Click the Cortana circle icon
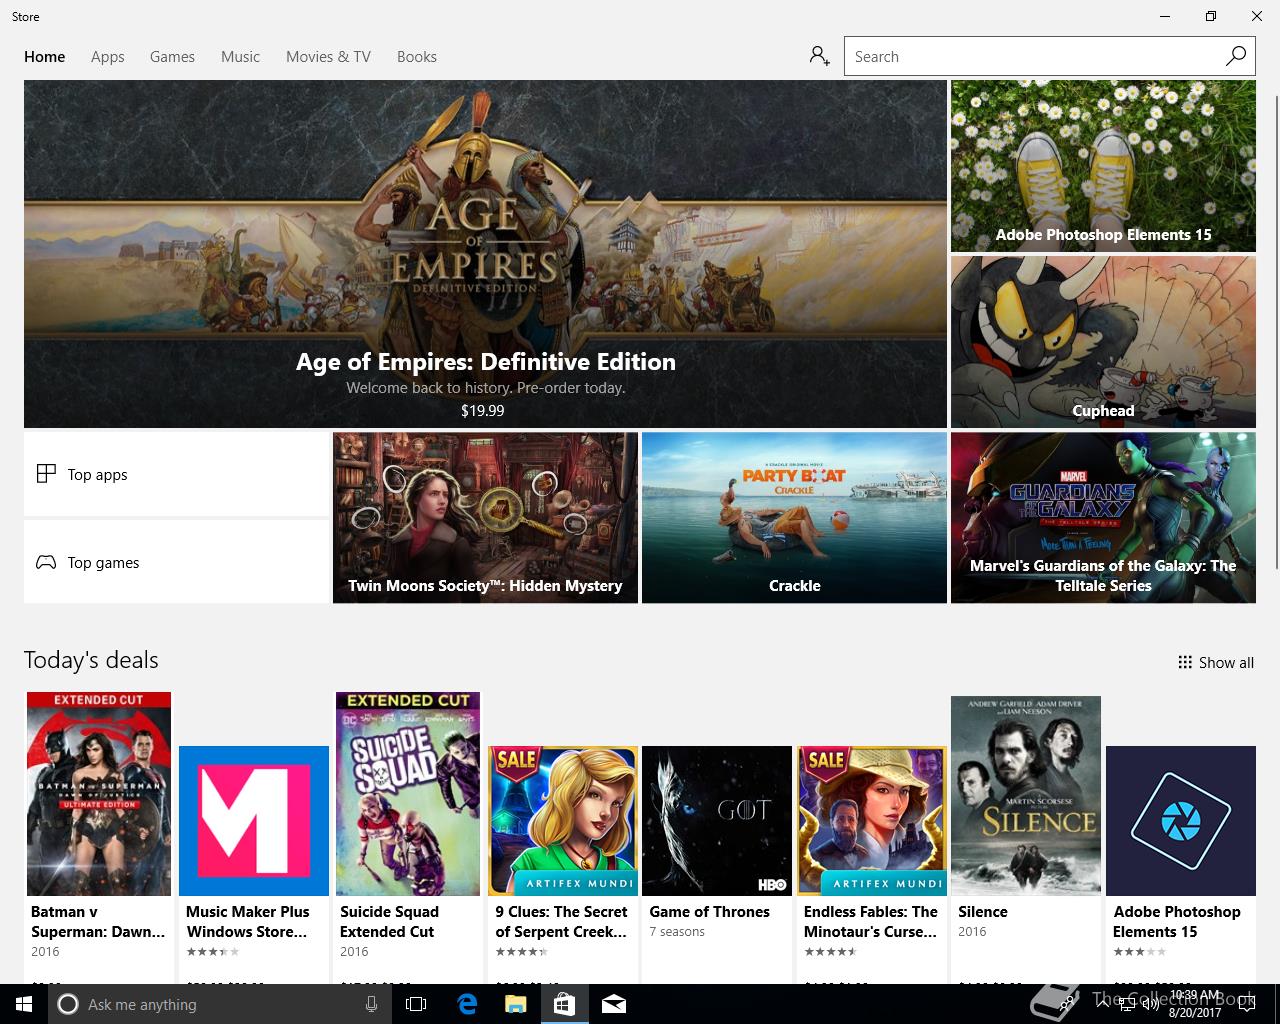The width and height of the screenshot is (1280, 1024). 68,1004
